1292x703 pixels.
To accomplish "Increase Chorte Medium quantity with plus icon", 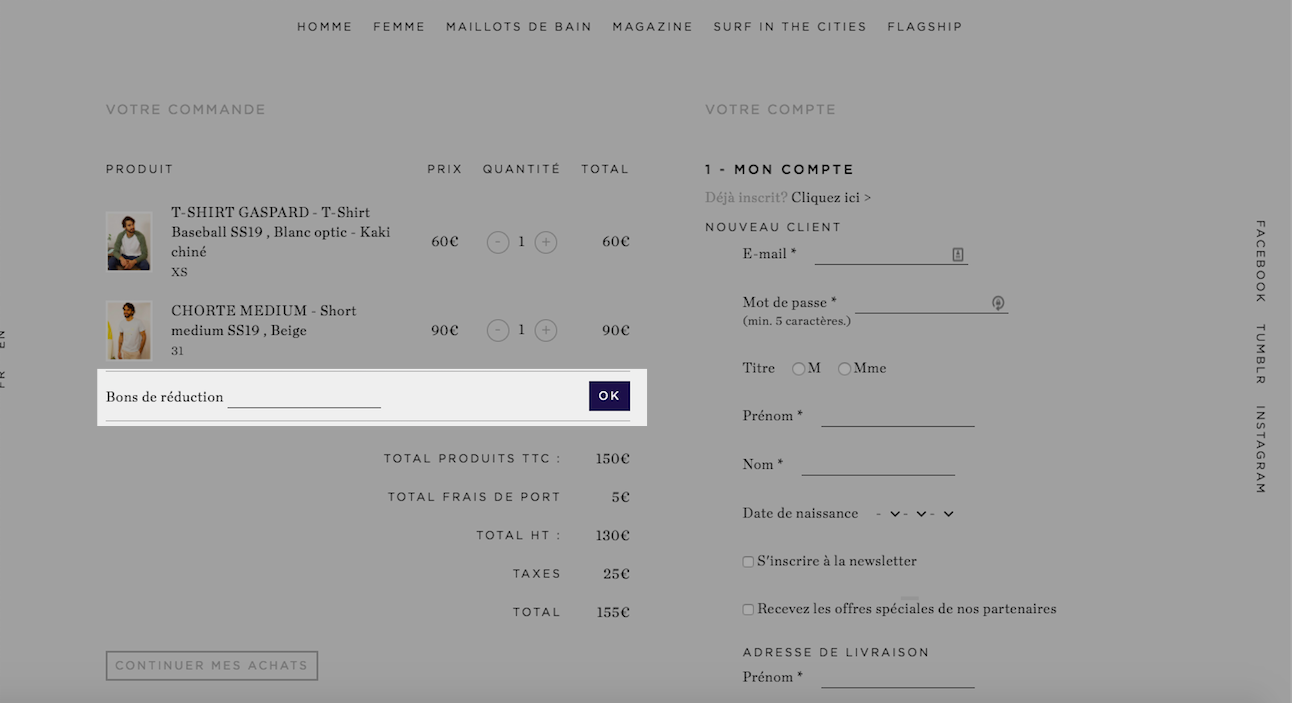I will coord(546,330).
